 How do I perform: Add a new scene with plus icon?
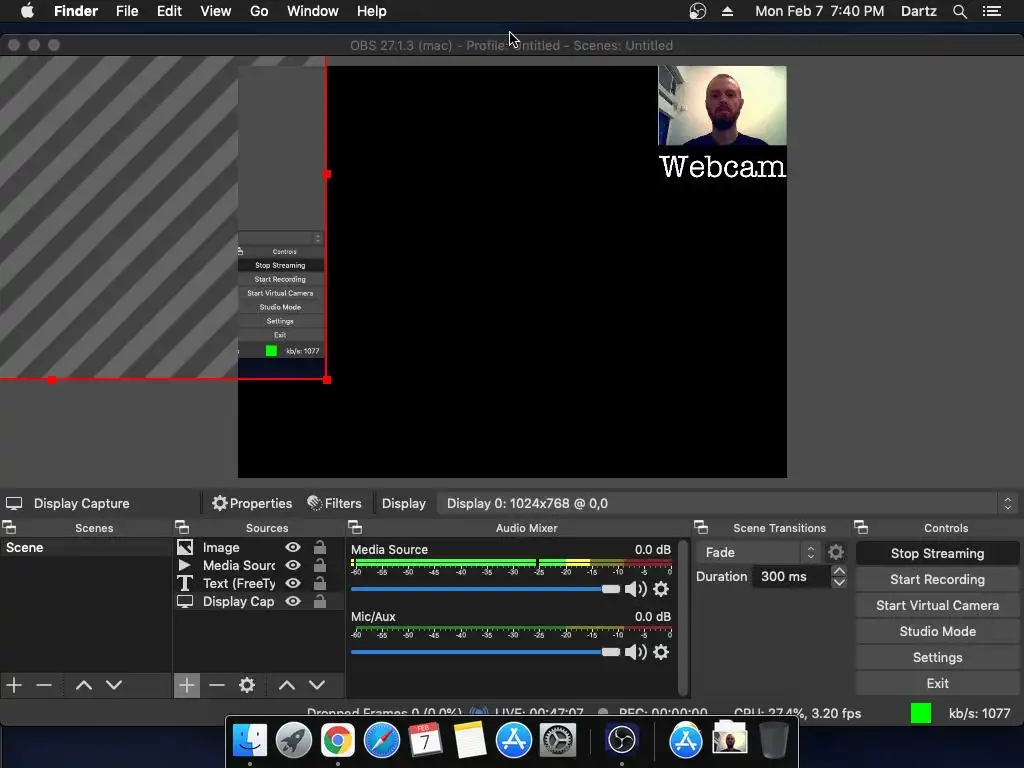tap(14, 685)
